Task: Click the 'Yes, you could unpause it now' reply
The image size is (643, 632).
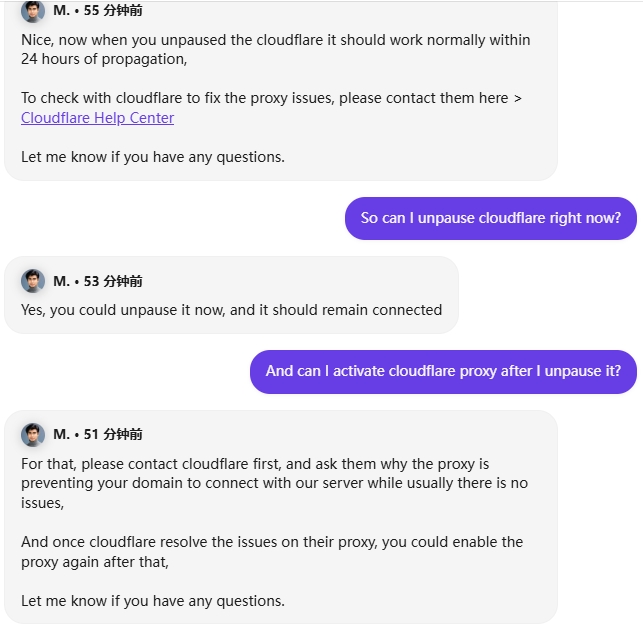Action: [231, 310]
